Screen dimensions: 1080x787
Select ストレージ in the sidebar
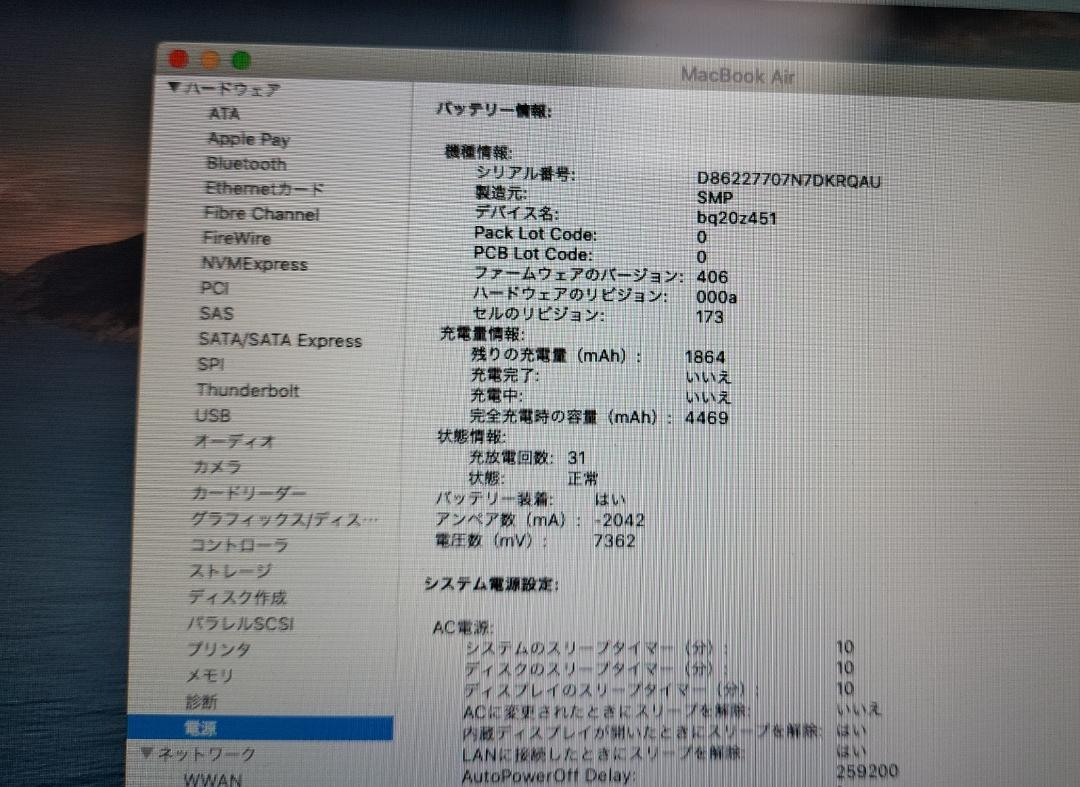230,571
